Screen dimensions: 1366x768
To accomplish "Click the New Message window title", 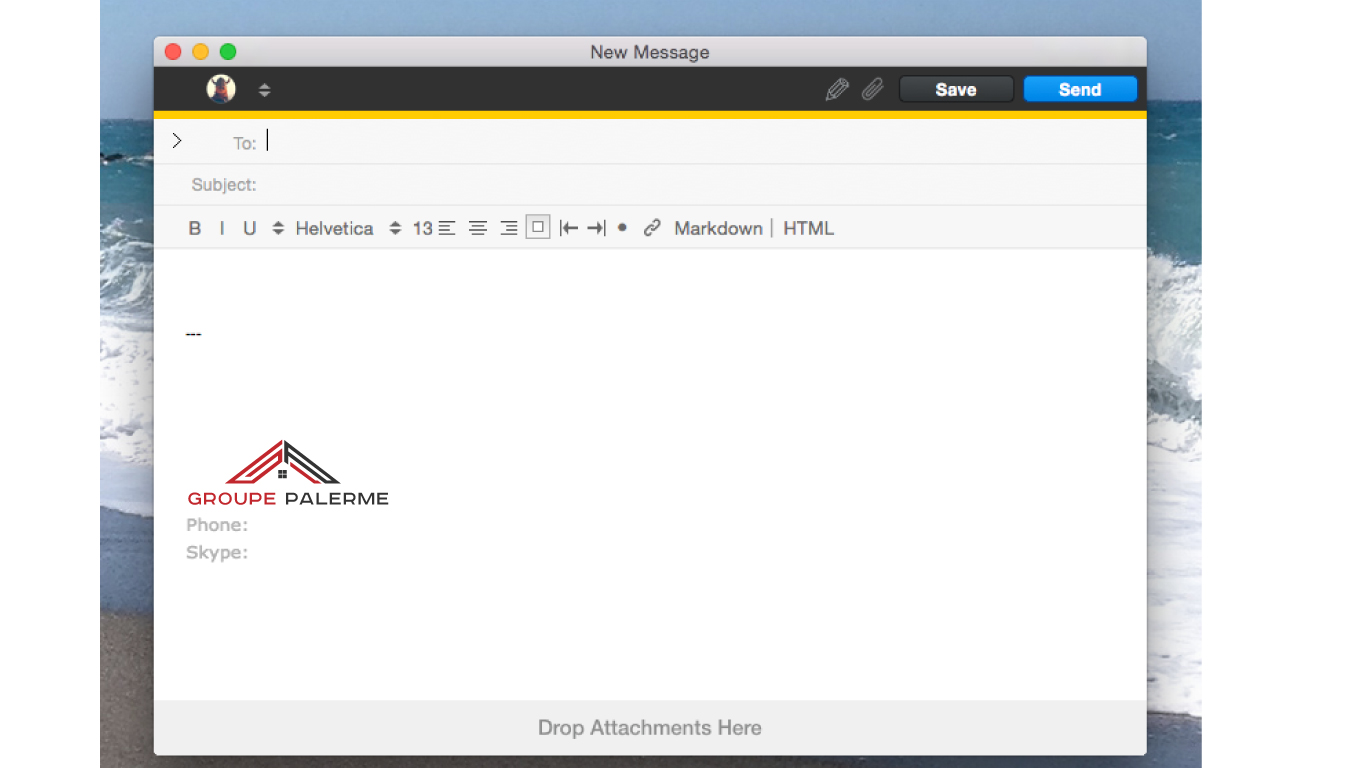I will pyautogui.click(x=650, y=52).
